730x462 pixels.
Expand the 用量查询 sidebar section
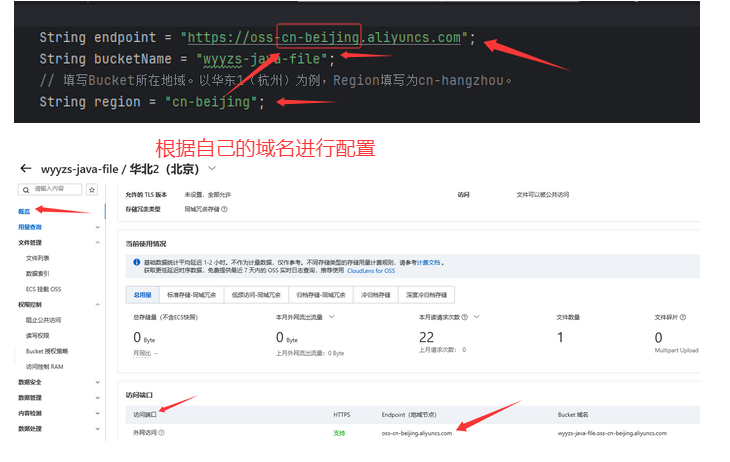pyautogui.click(x=98, y=227)
